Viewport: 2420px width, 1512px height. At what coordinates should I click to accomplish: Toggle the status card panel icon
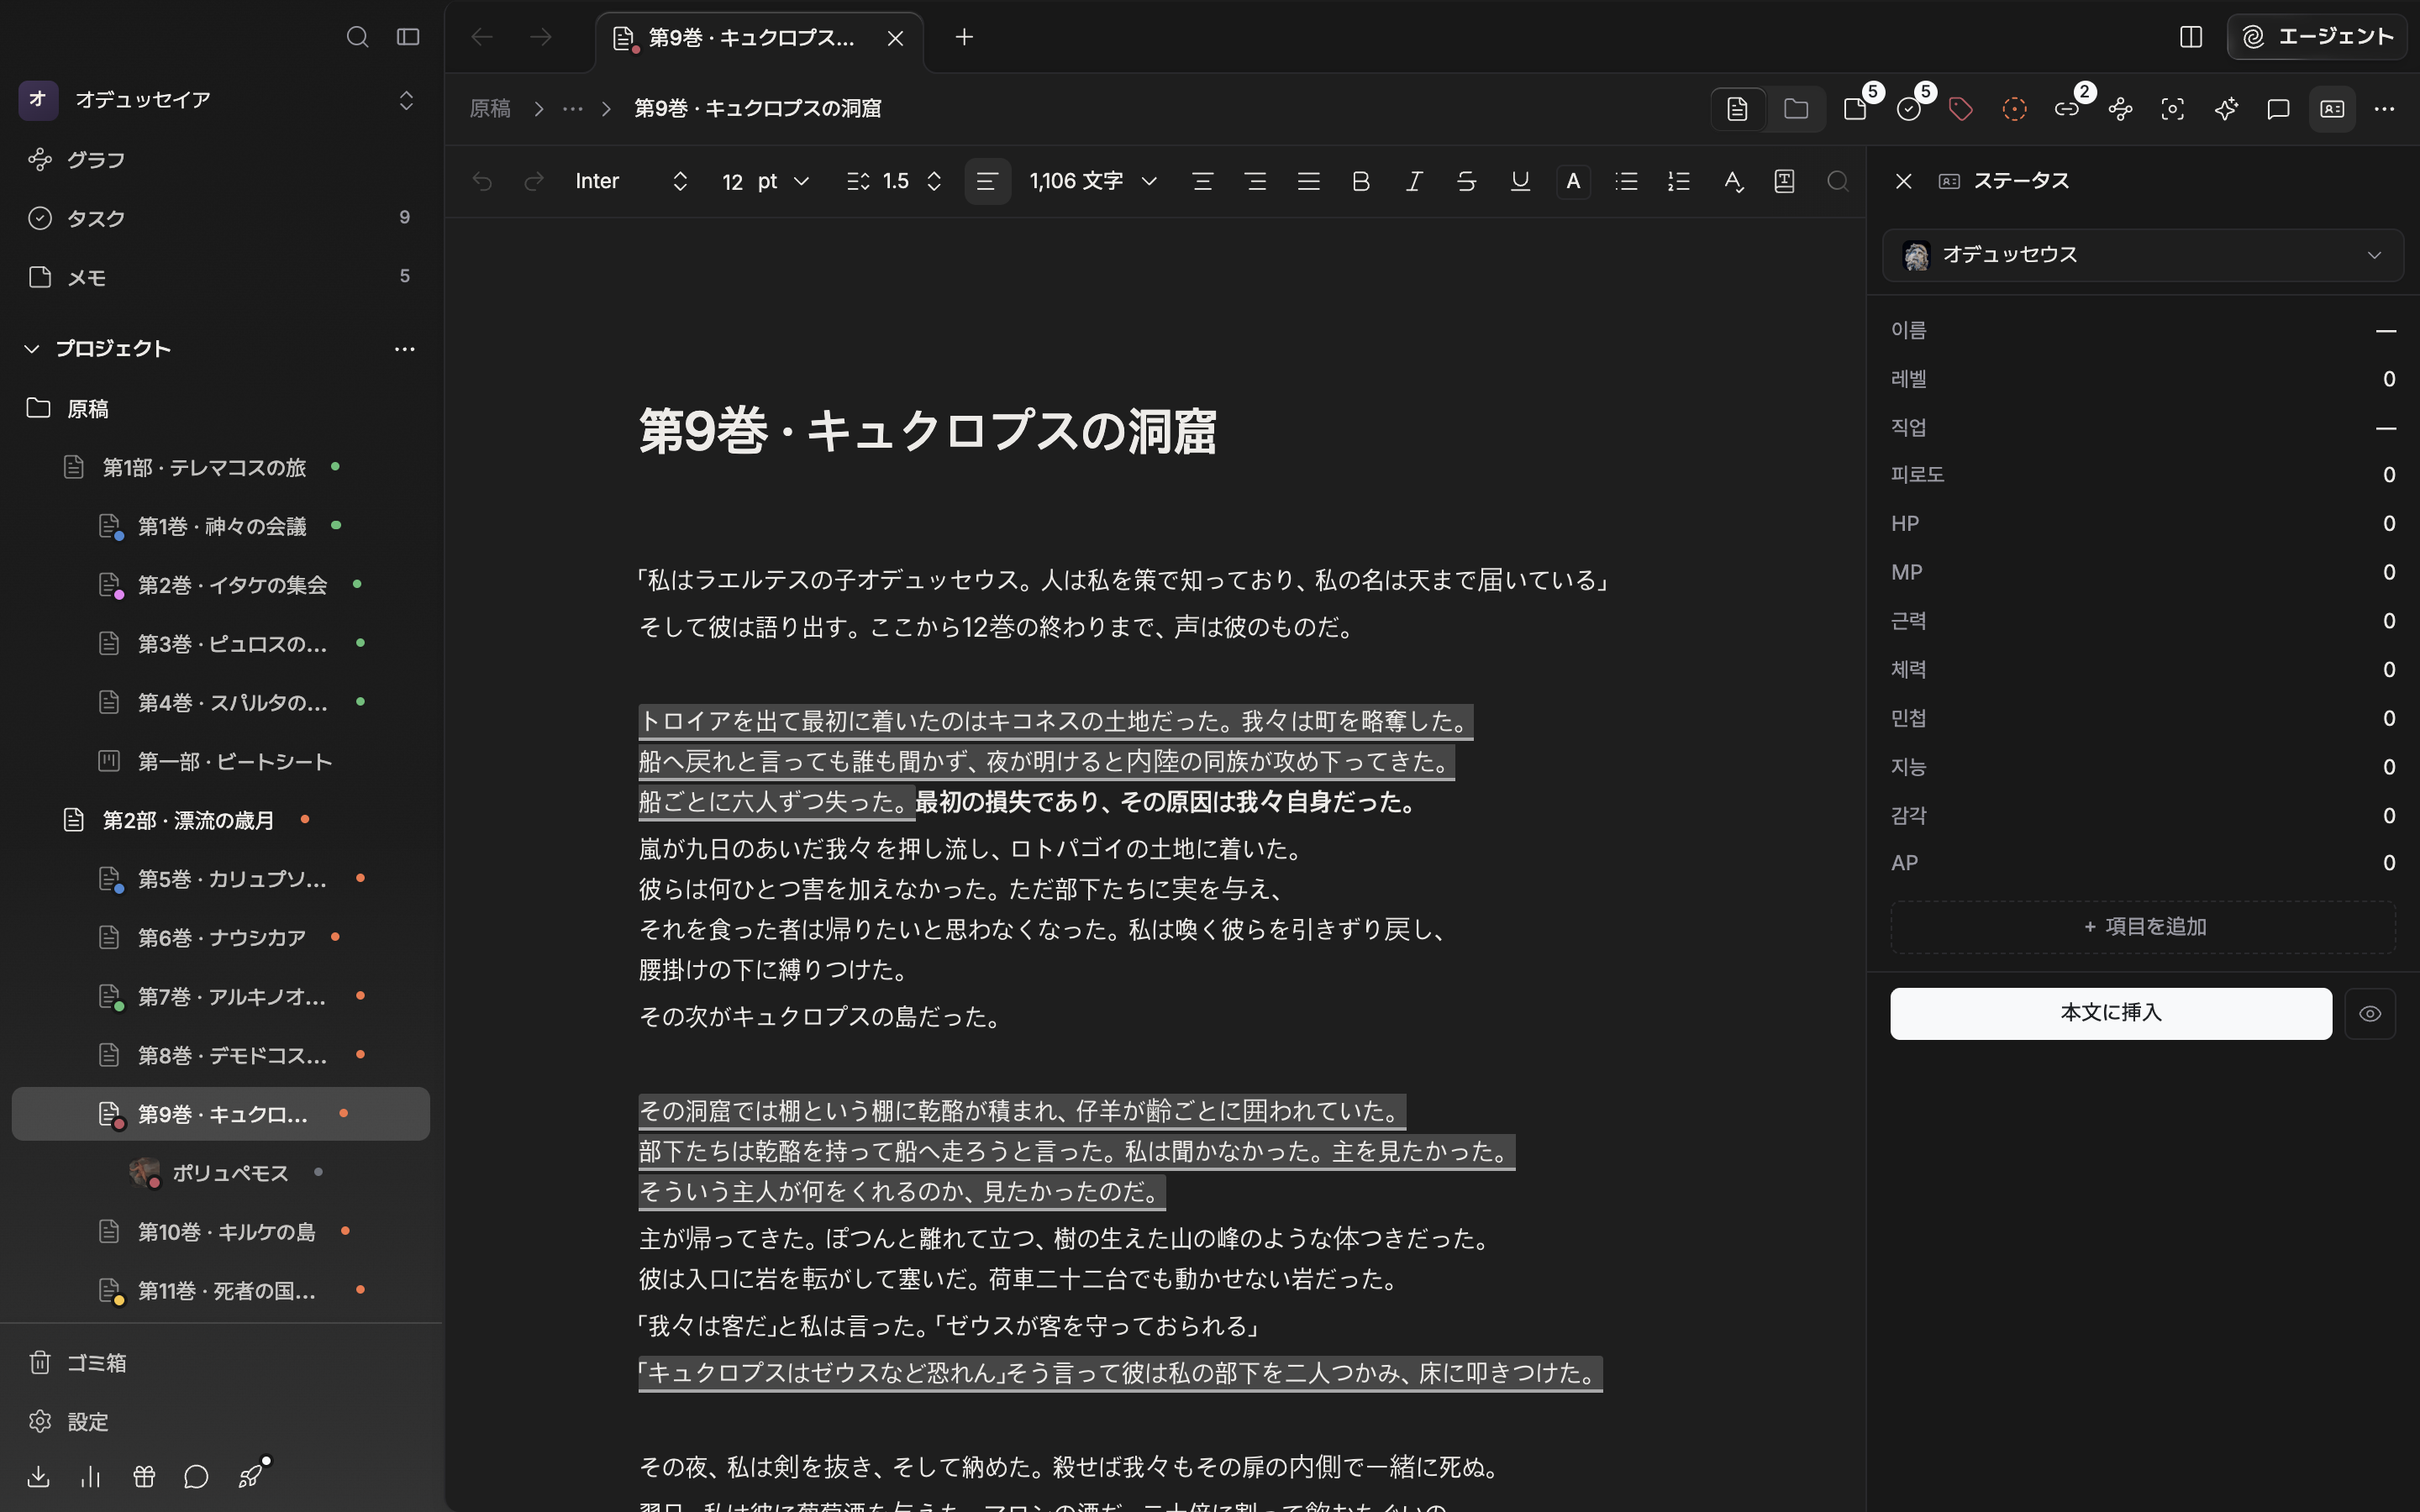point(2332,109)
